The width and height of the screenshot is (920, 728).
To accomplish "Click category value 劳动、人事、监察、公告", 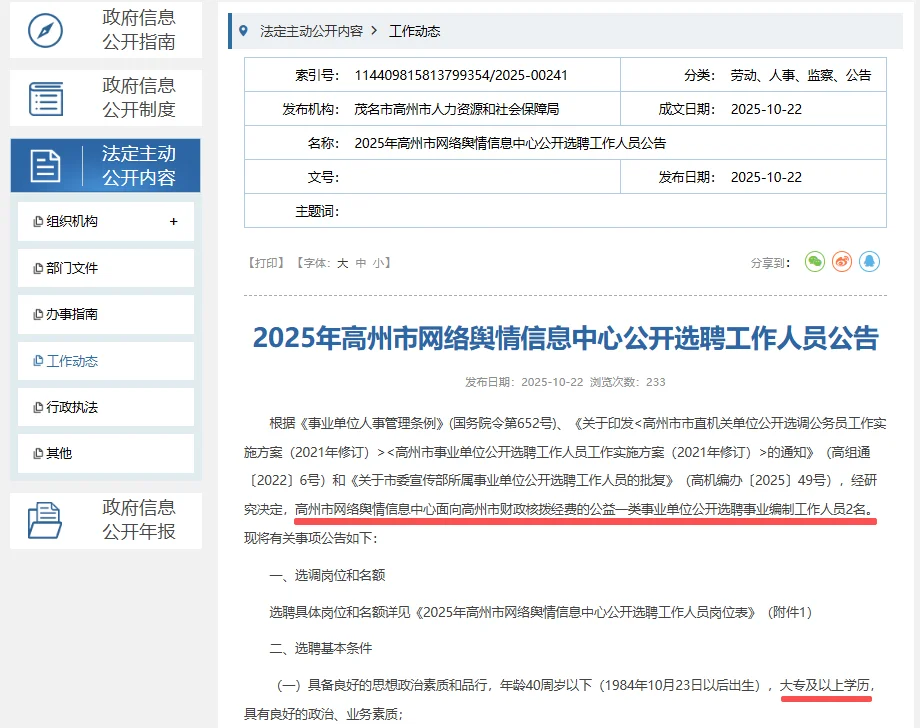I will pyautogui.click(x=801, y=75).
